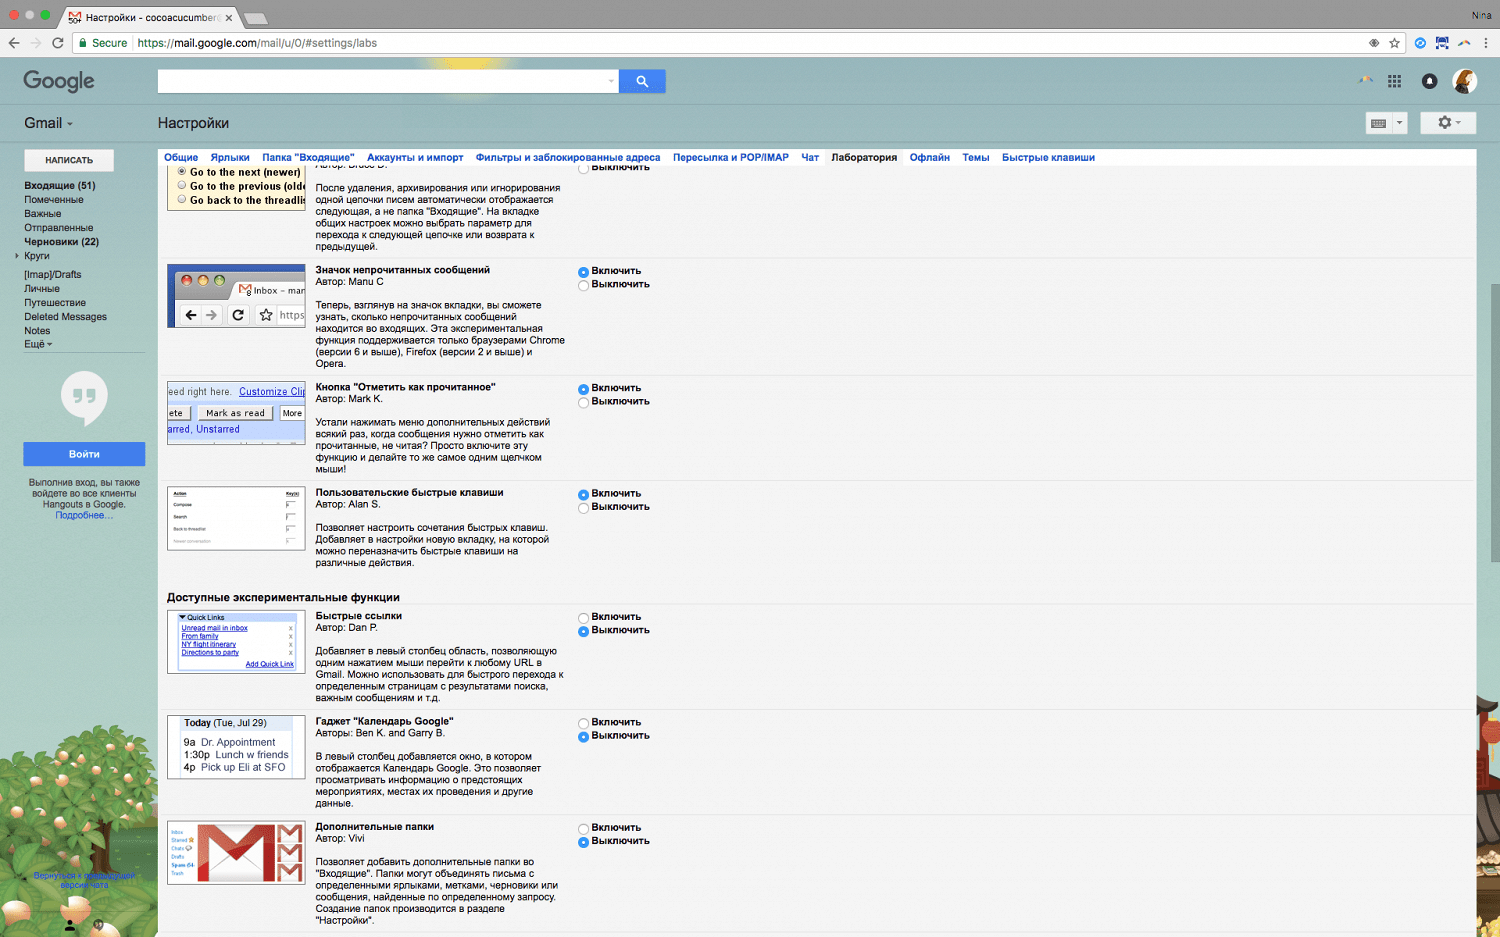
Task: Disable the custom keyboard shortcuts lab
Action: [583, 508]
